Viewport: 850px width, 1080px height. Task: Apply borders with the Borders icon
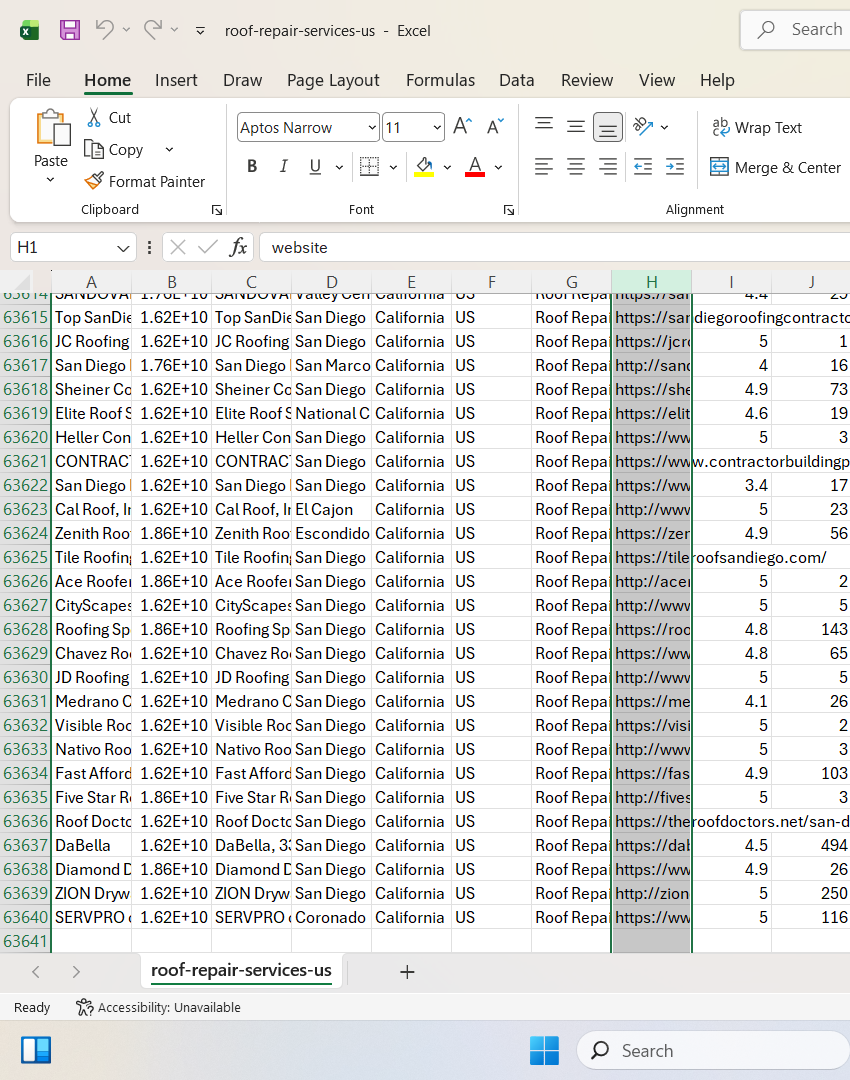tap(369, 166)
